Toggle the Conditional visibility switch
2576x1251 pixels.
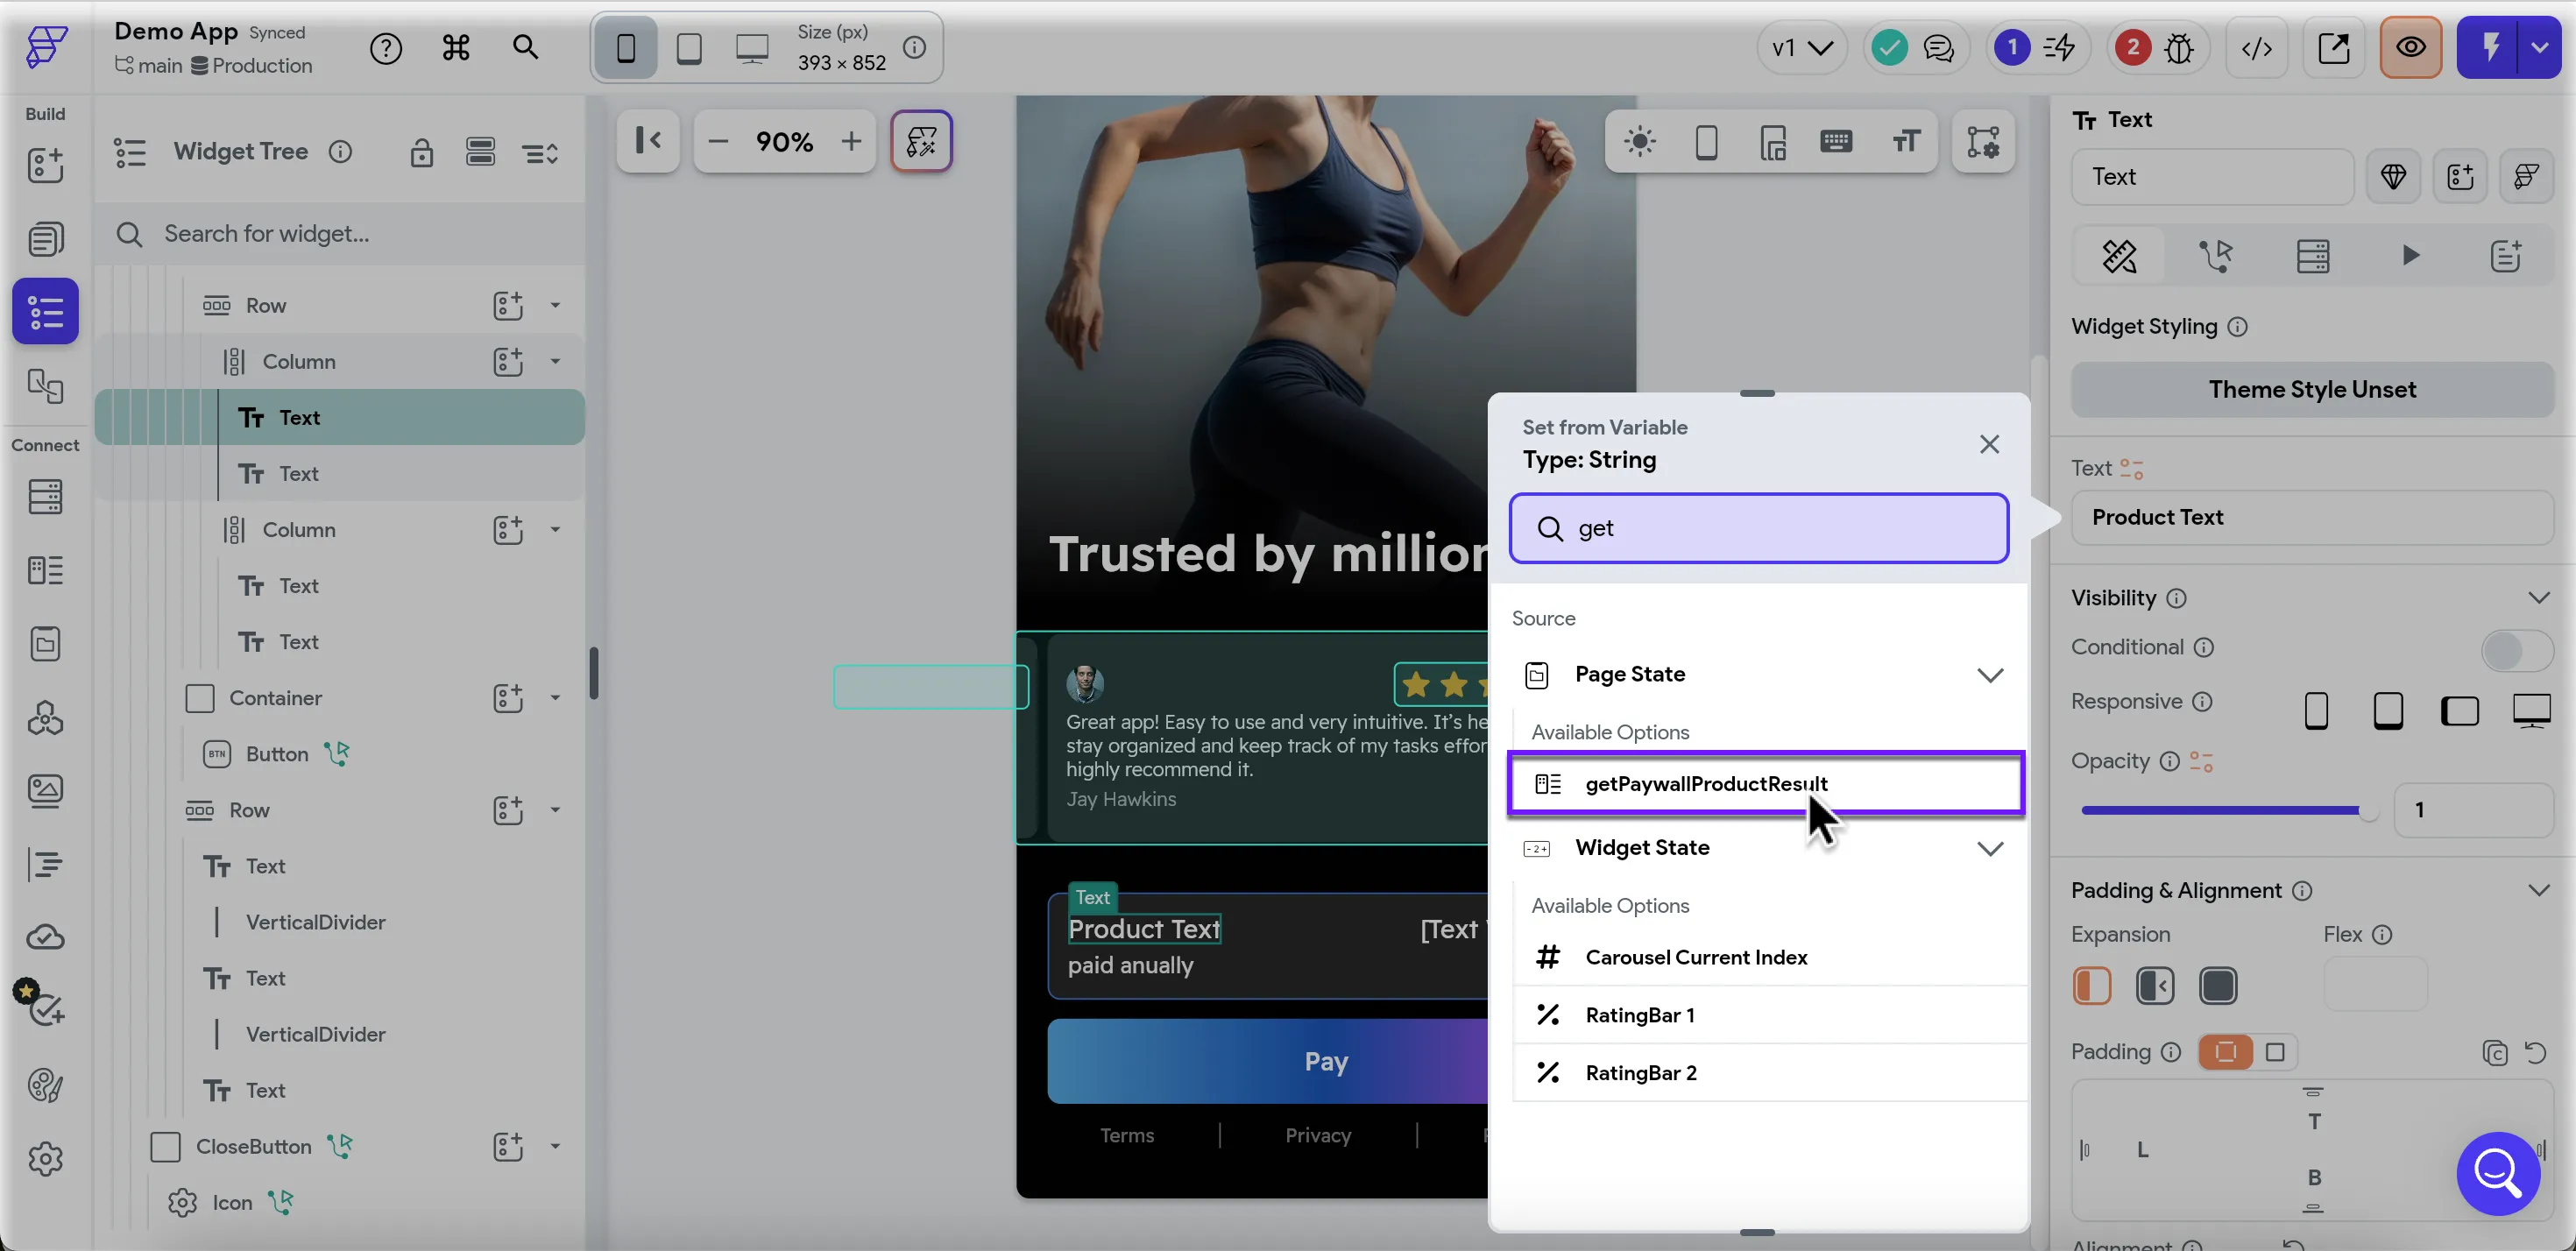2515,650
